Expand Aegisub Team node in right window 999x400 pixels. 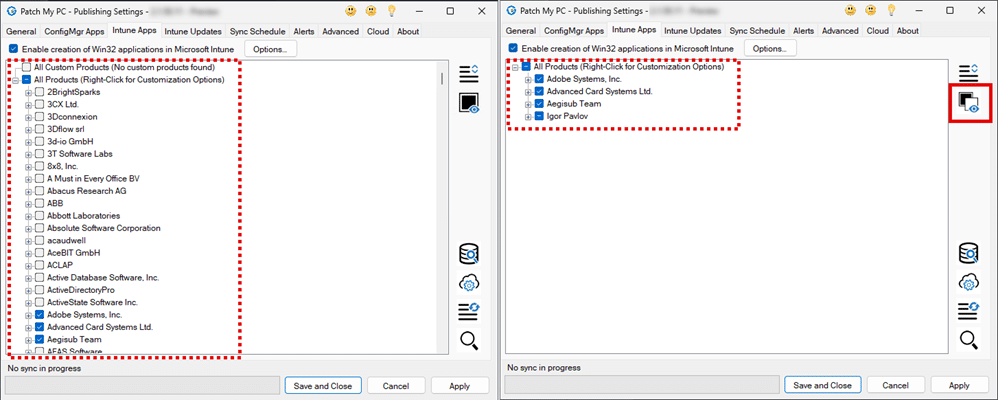coord(528,104)
